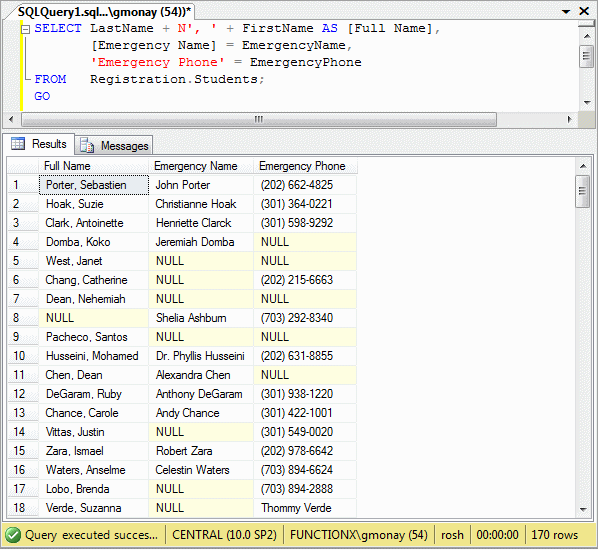Select the Porter, Sebastien cell
The width and height of the screenshot is (598, 550).
(94, 185)
